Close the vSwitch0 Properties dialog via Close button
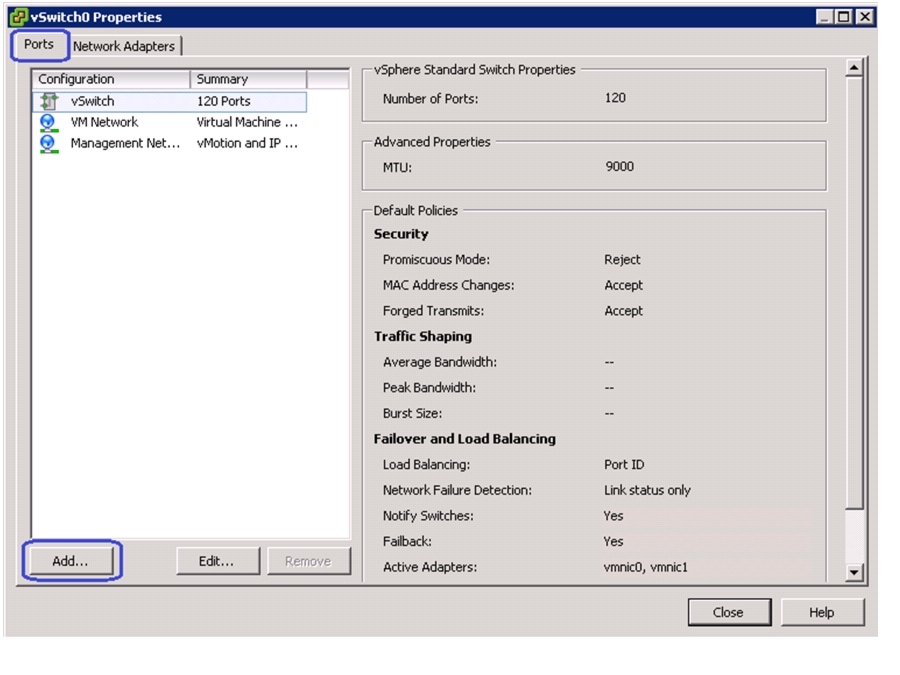 (x=729, y=612)
